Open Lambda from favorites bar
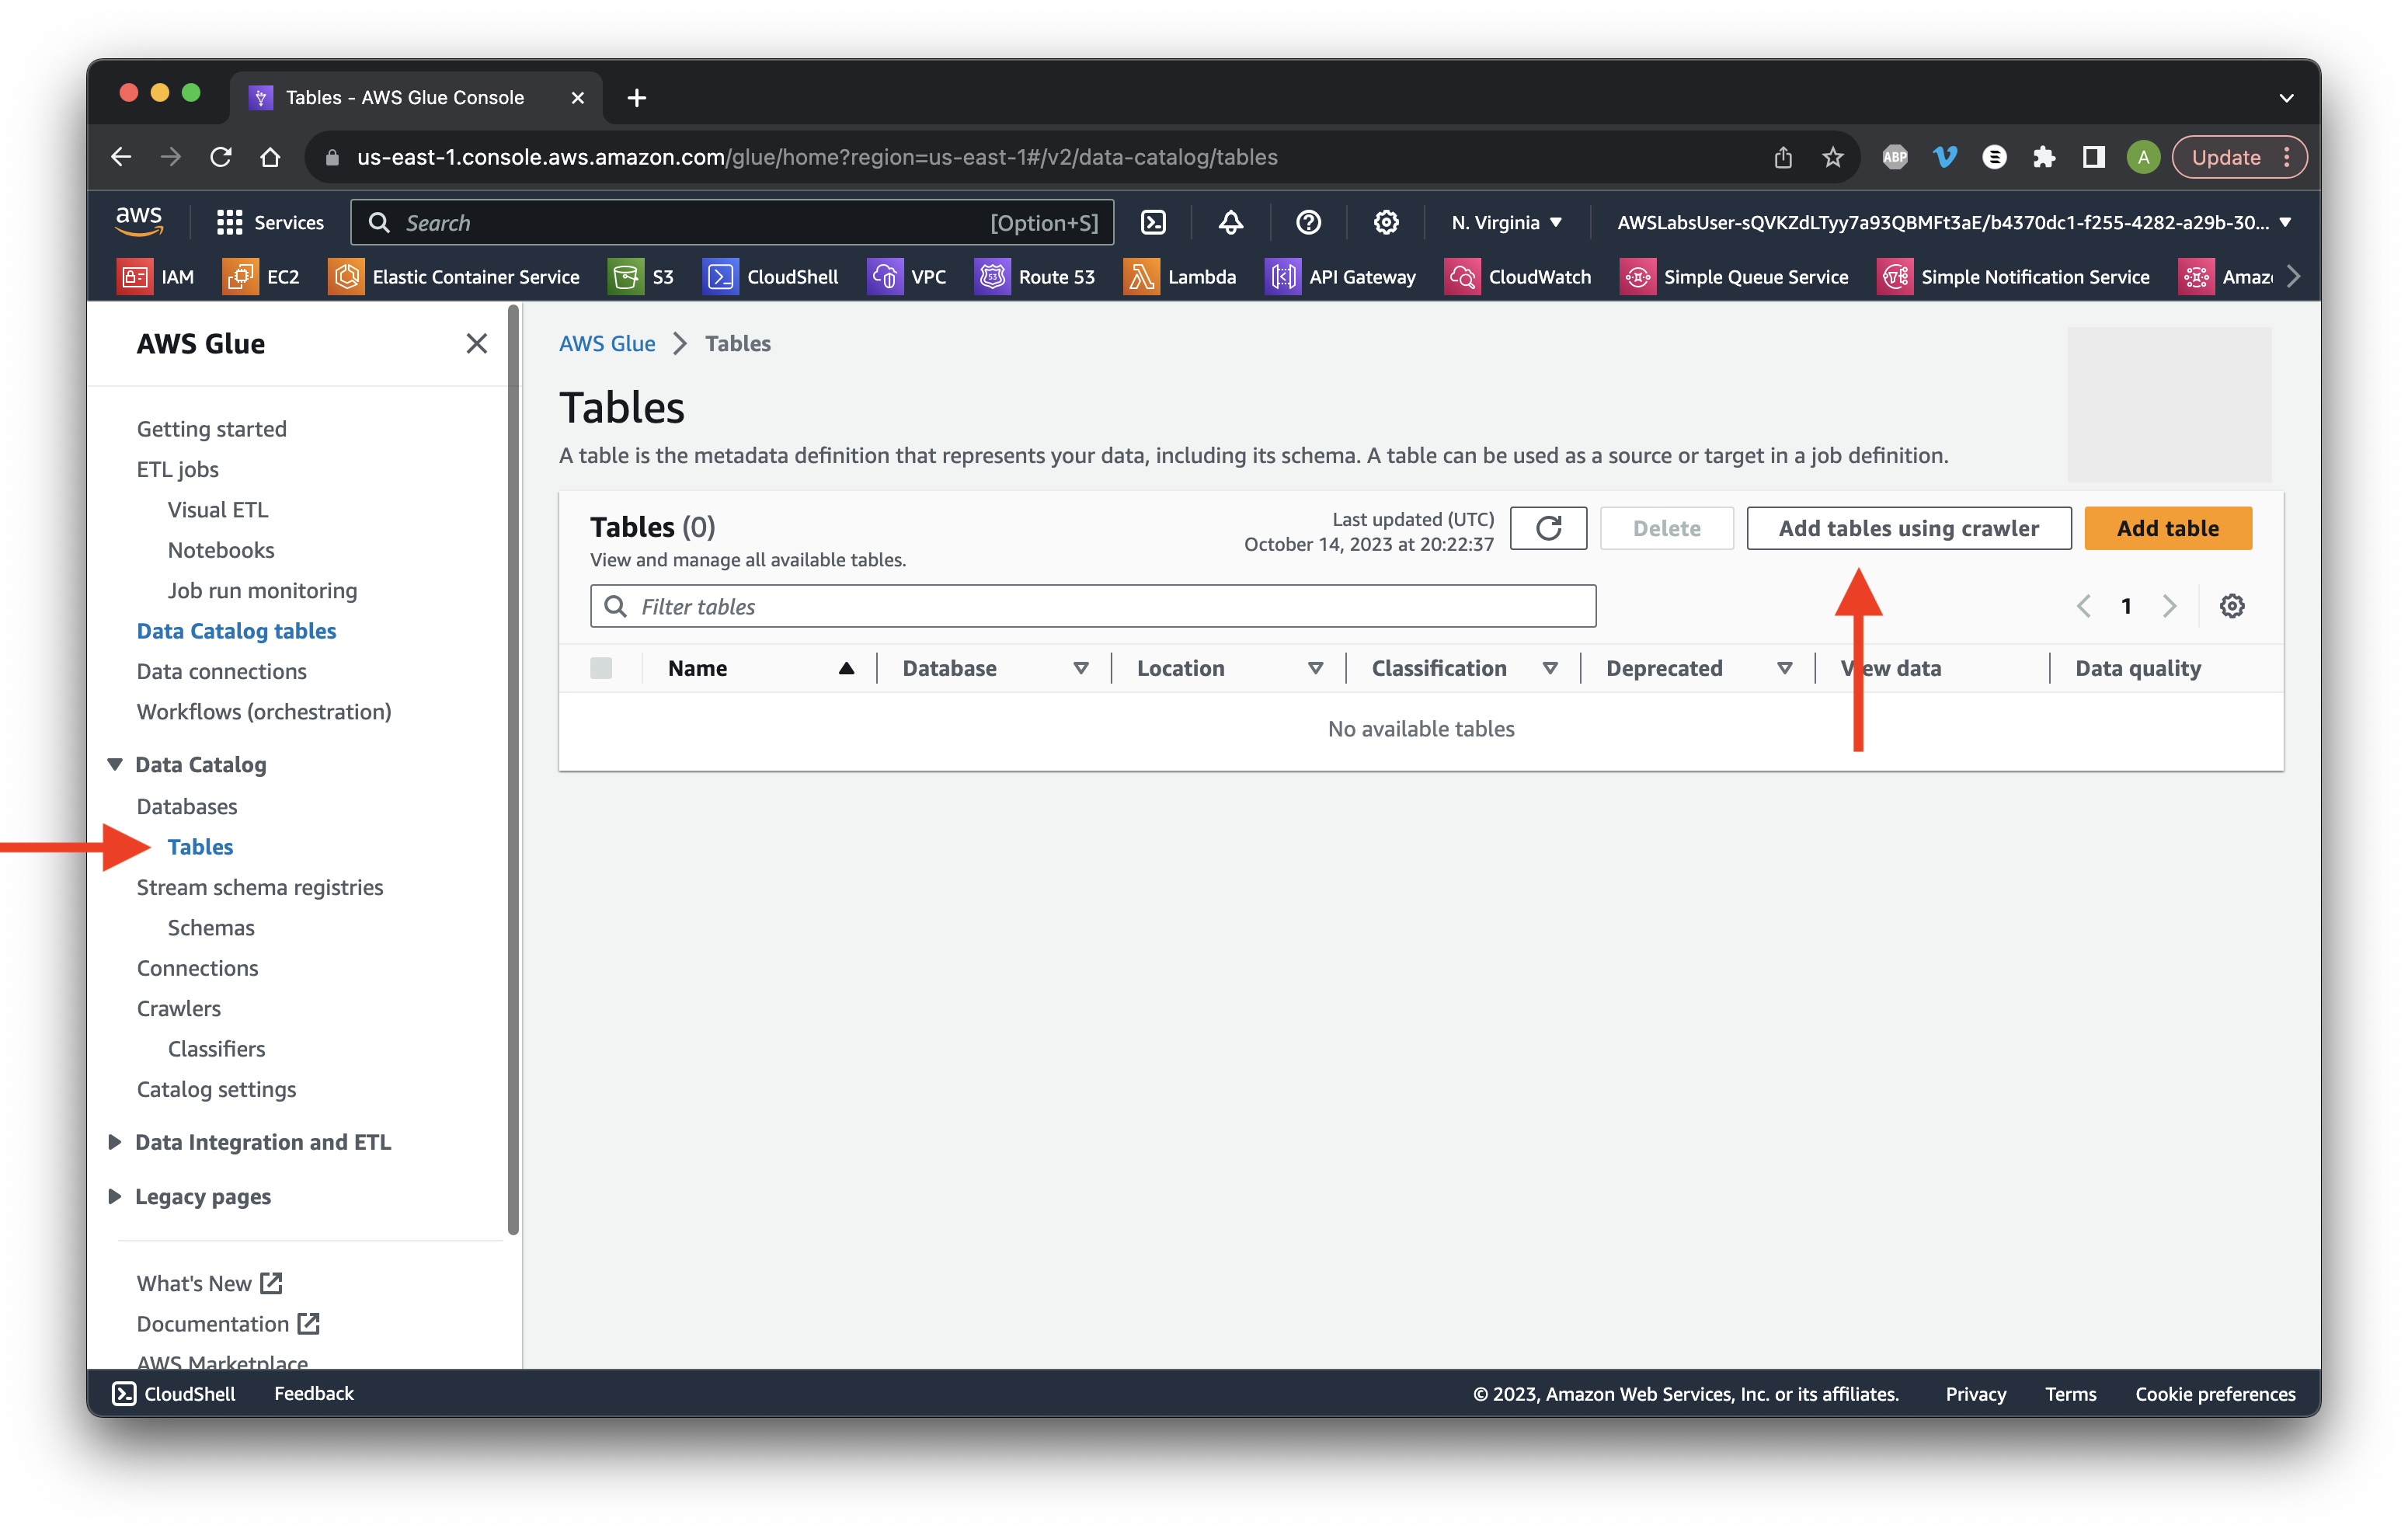Screen dimensions: 2408x1532 [x=1180, y=277]
